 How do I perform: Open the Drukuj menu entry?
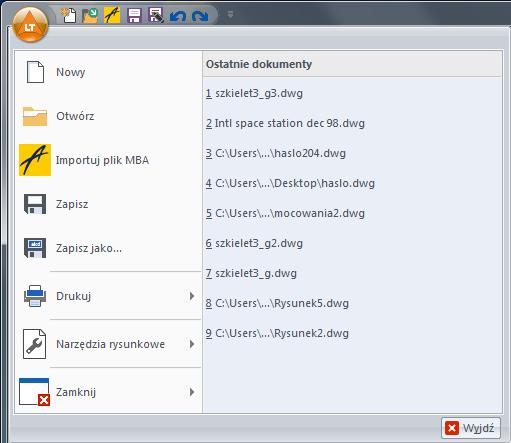pyautogui.click(x=108, y=296)
